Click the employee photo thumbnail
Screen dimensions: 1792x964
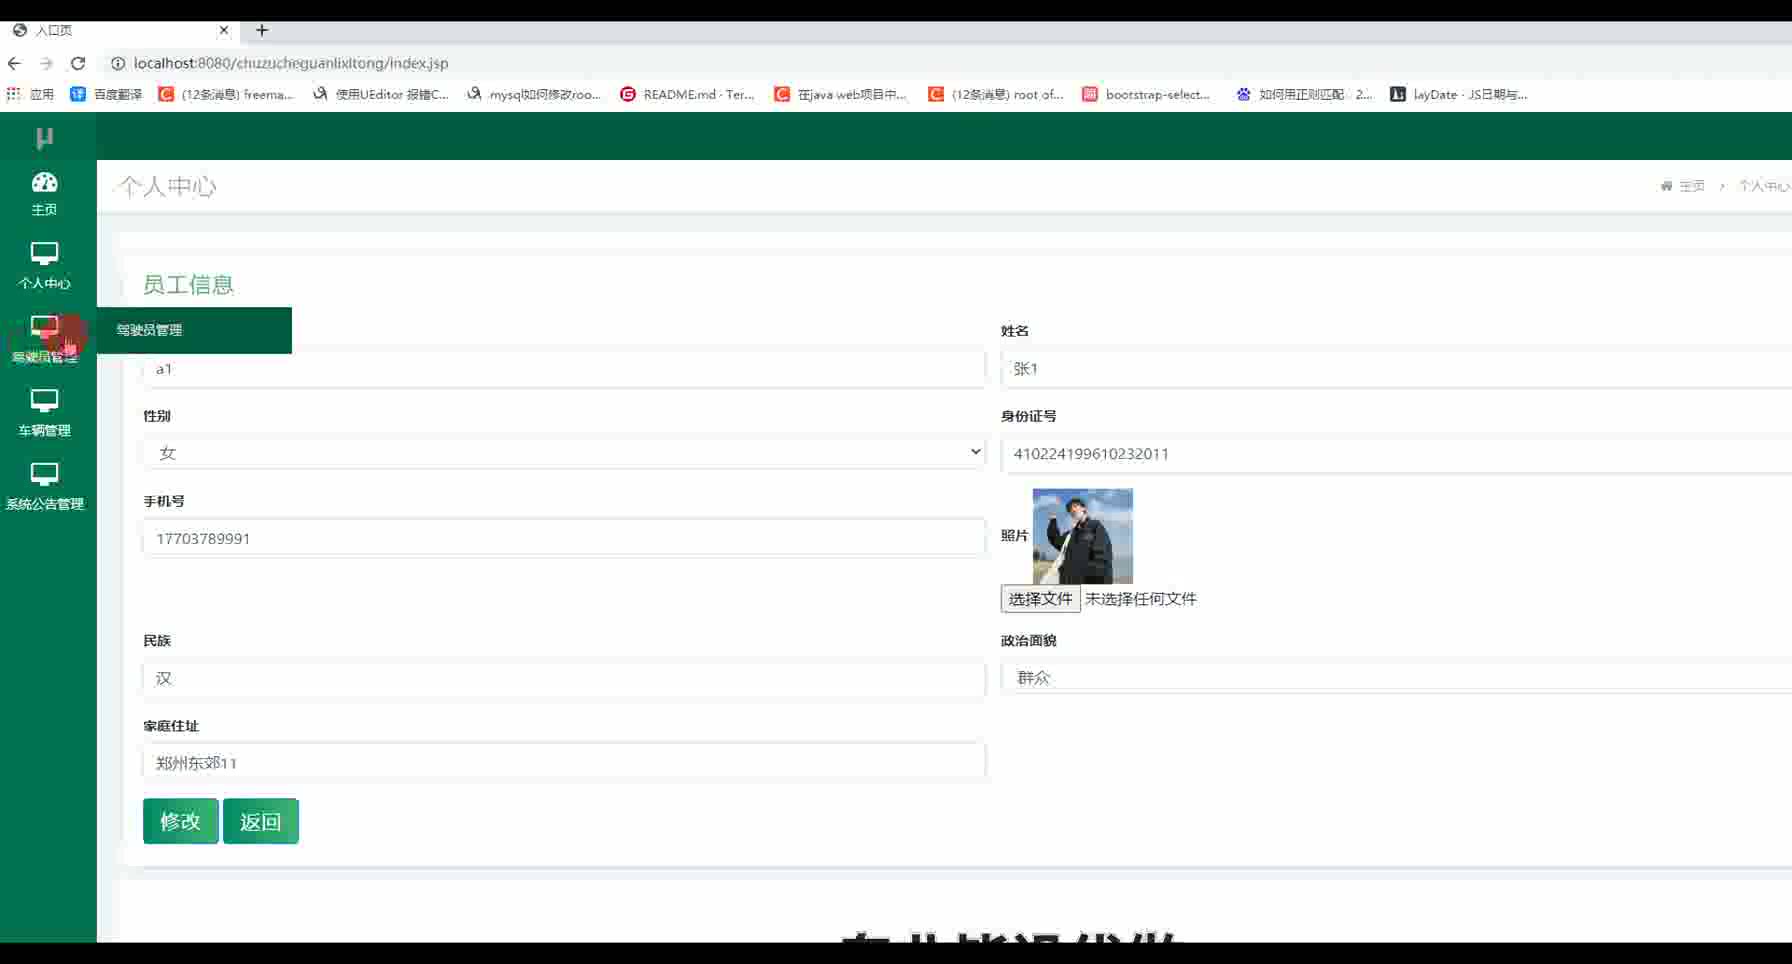[1082, 536]
